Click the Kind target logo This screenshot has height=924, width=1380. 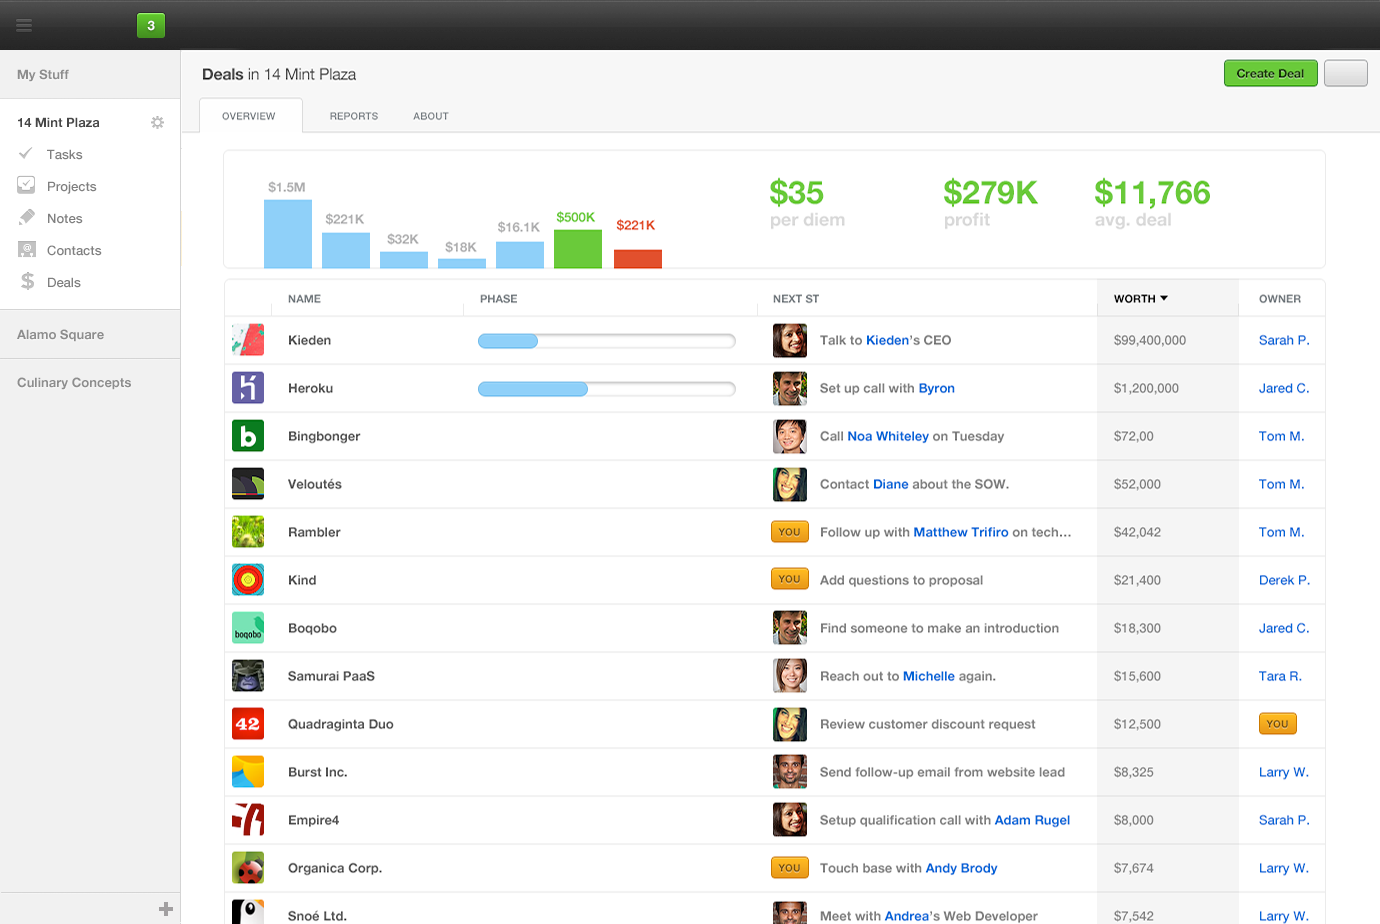248,580
